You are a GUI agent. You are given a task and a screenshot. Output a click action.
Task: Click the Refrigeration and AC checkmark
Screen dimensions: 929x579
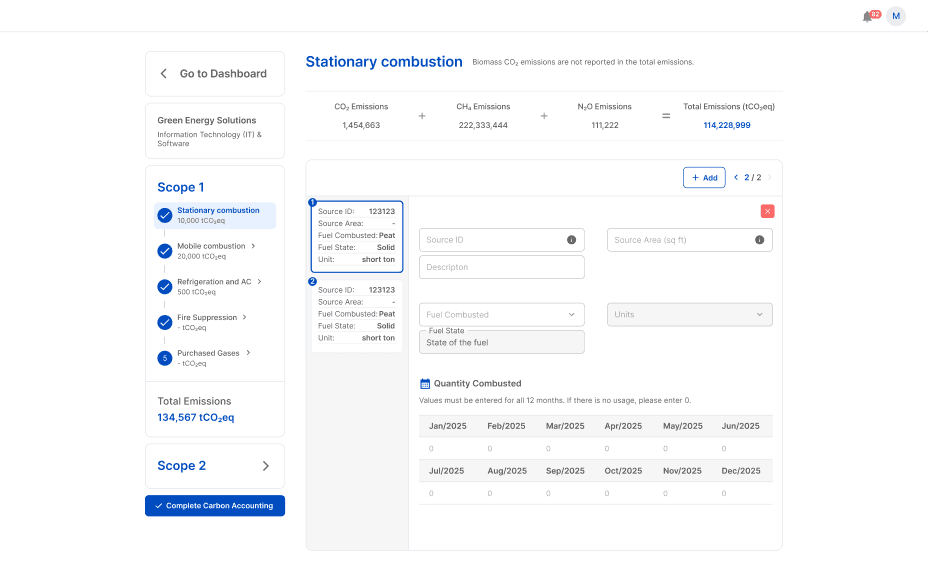(164, 287)
